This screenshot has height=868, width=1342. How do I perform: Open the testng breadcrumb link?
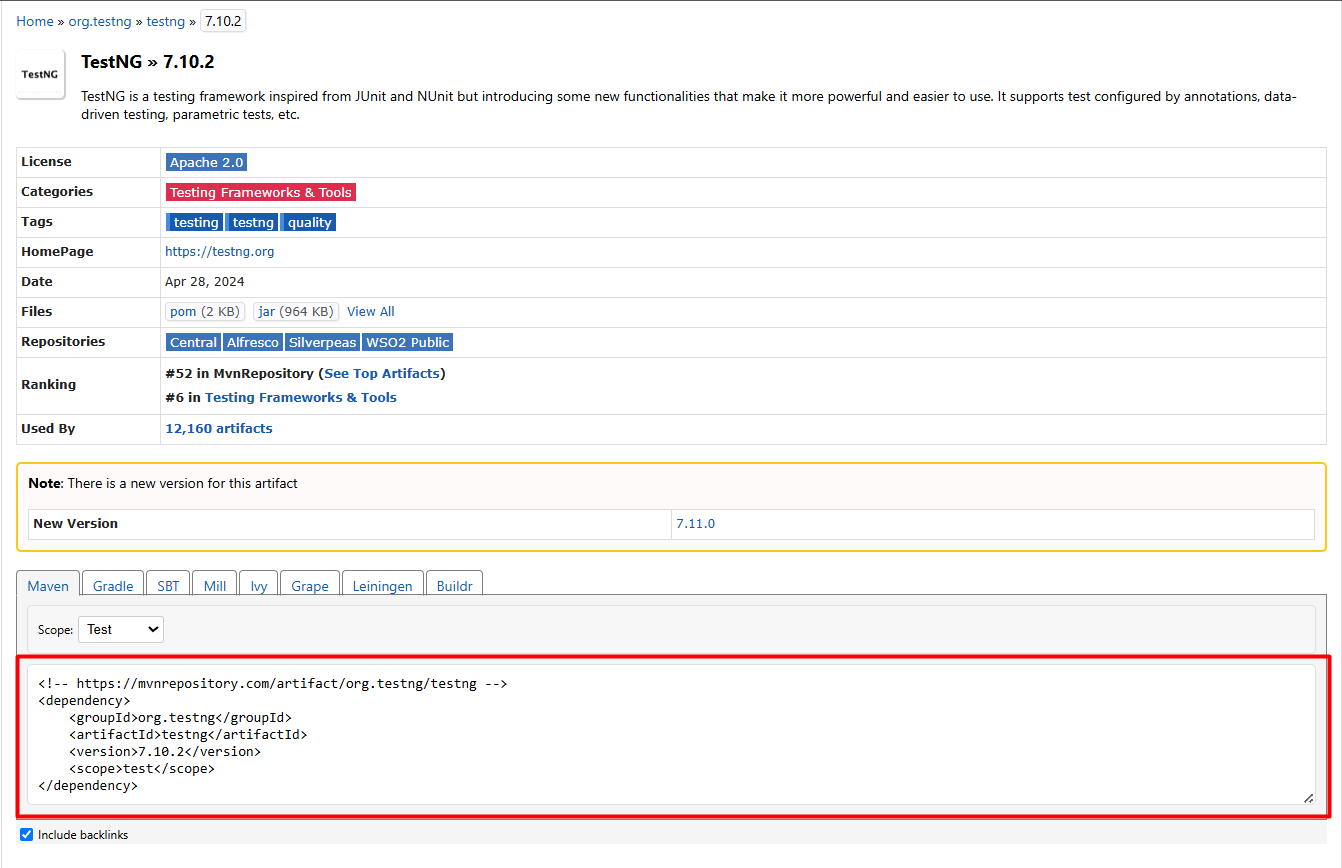click(x=166, y=21)
